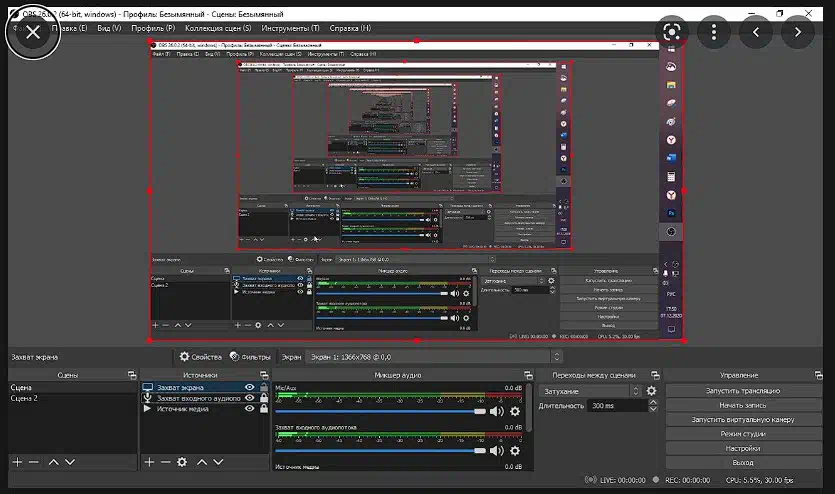
Task: Go to the next image arrow
Action: (798, 32)
